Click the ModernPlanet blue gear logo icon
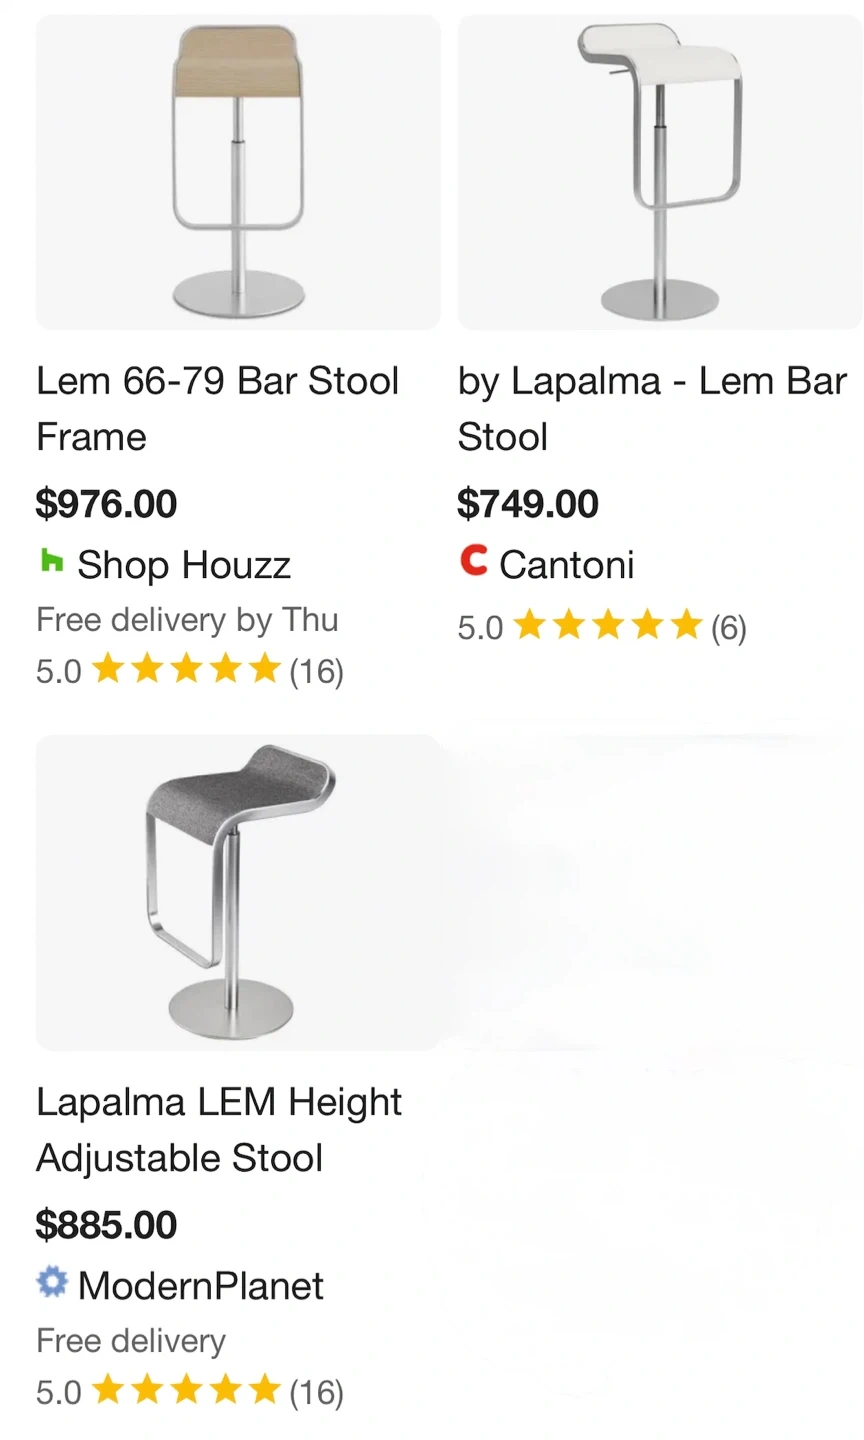Screen dimensions: 864x1440 (x=52, y=1283)
